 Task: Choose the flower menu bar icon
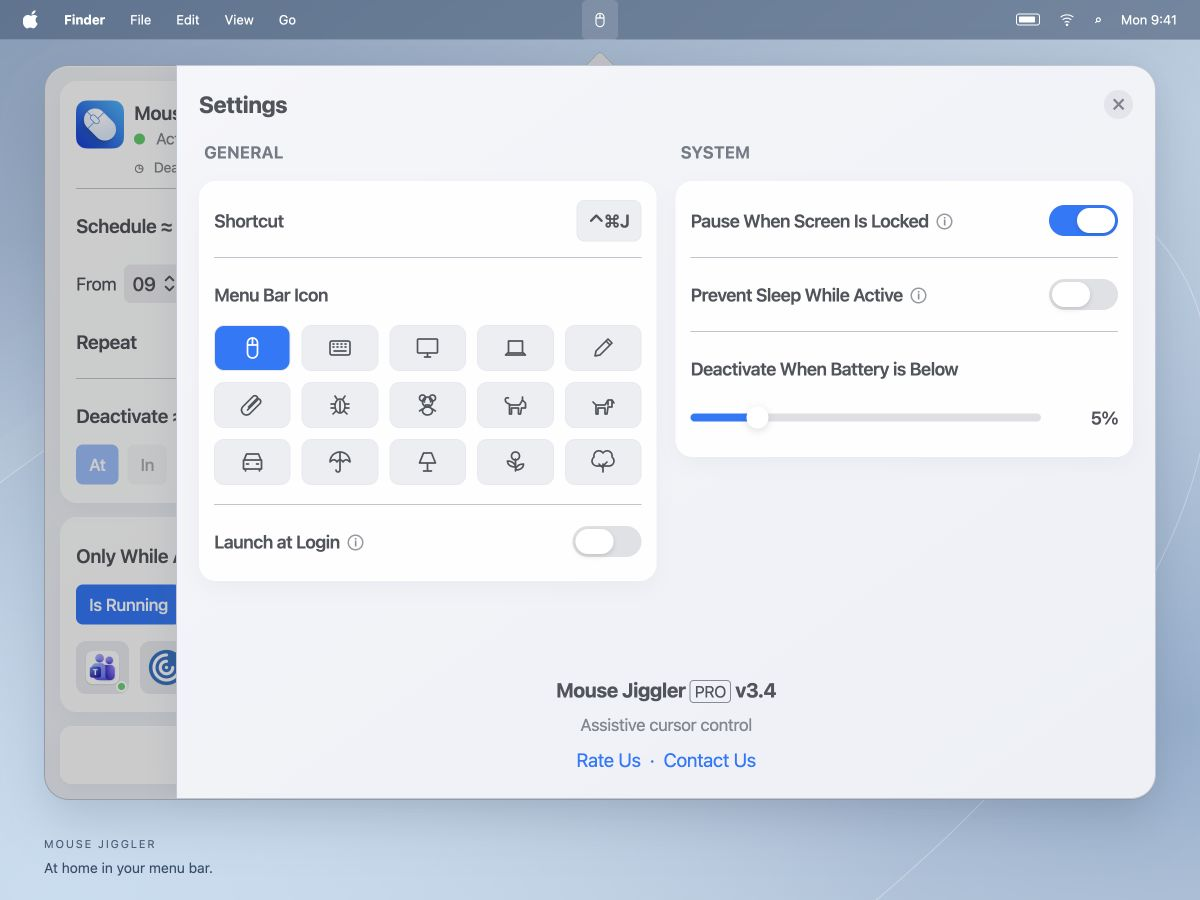point(515,462)
